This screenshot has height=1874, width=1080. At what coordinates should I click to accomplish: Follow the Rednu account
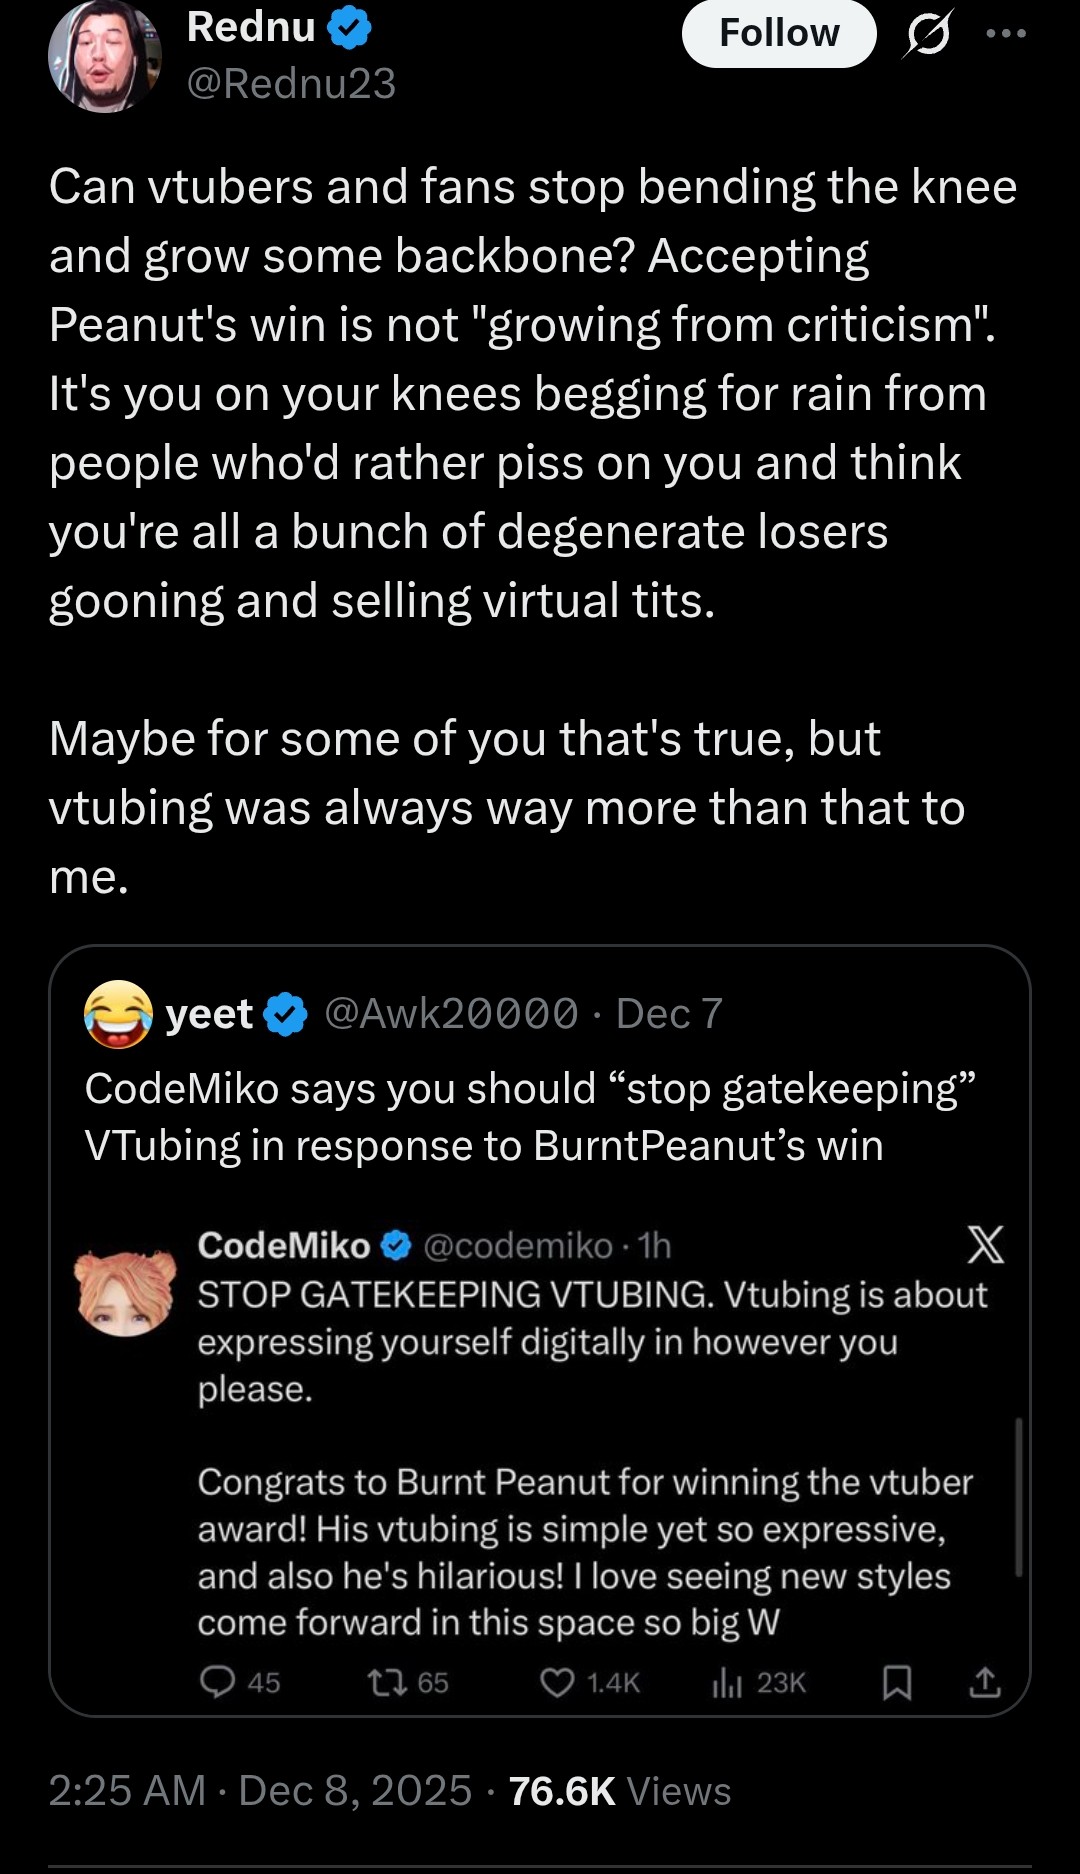click(x=778, y=33)
